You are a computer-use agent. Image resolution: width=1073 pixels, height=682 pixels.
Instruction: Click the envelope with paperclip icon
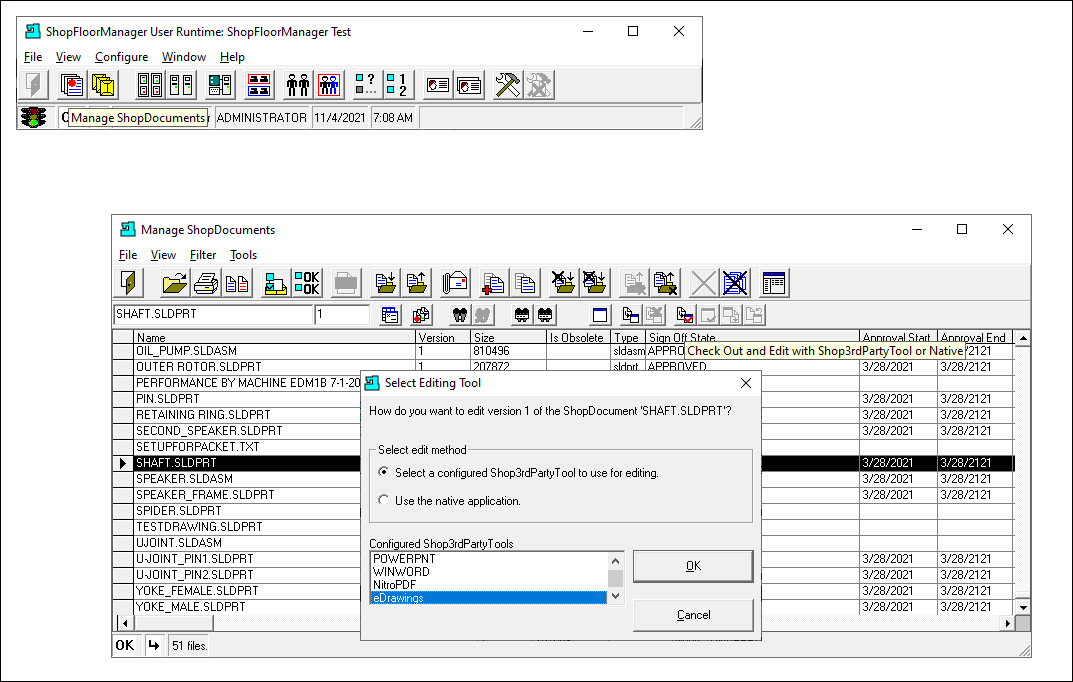coord(455,283)
